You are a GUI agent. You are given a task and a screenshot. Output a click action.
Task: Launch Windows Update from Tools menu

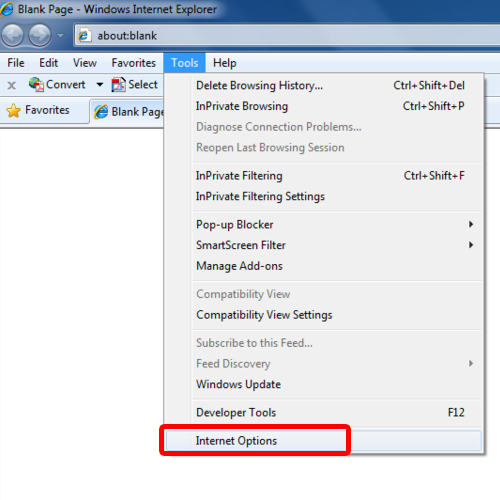[323, 384]
